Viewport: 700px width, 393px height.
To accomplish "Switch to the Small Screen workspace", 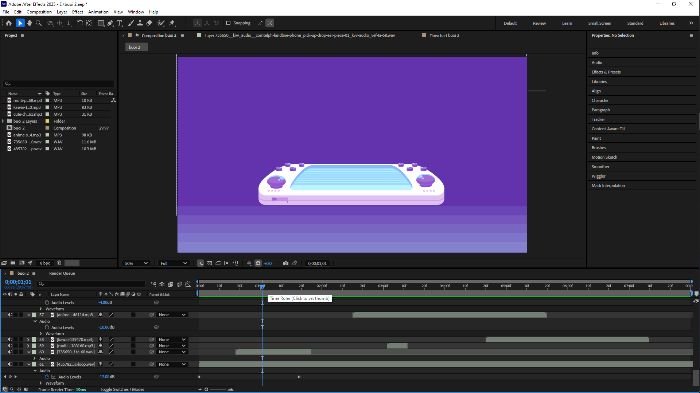I will point(599,23).
